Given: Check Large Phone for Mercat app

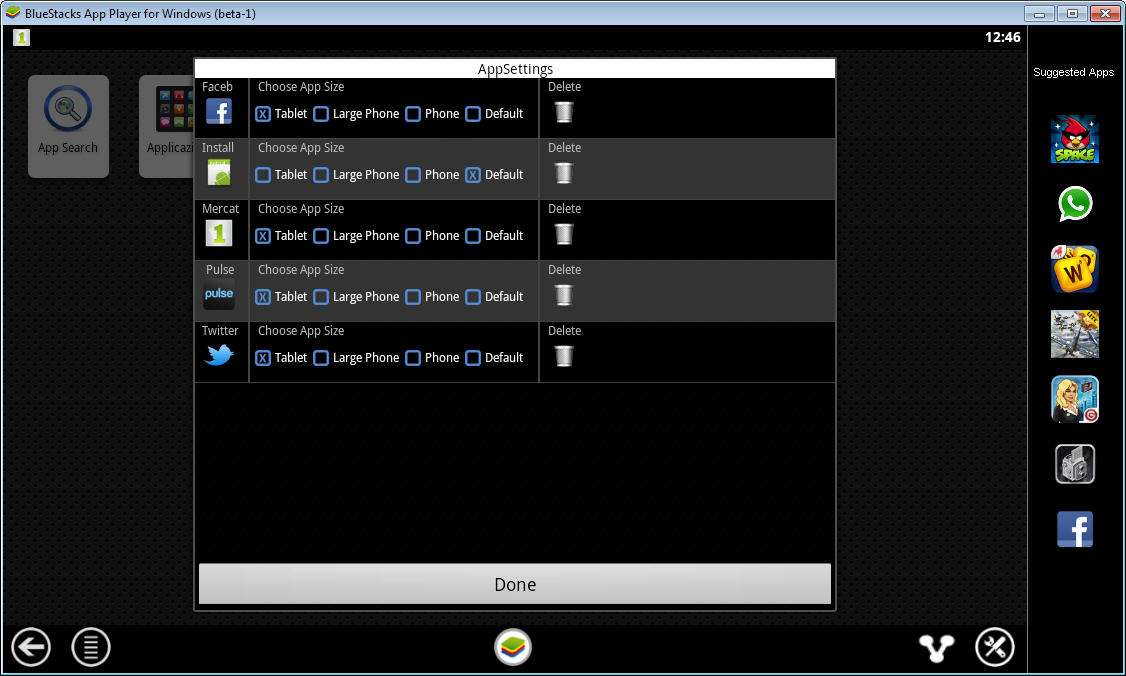Looking at the screenshot, I should tap(321, 236).
